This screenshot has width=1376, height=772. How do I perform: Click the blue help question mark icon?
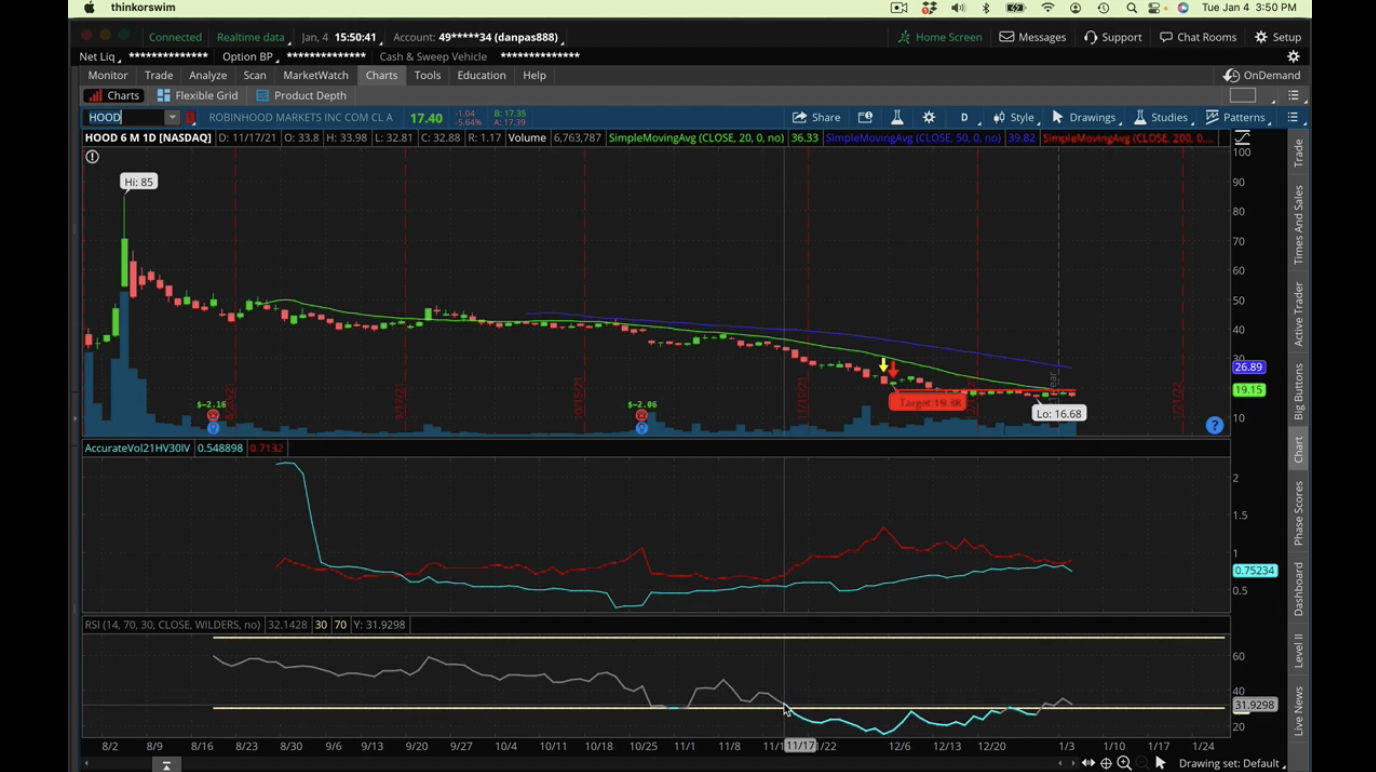(1214, 425)
